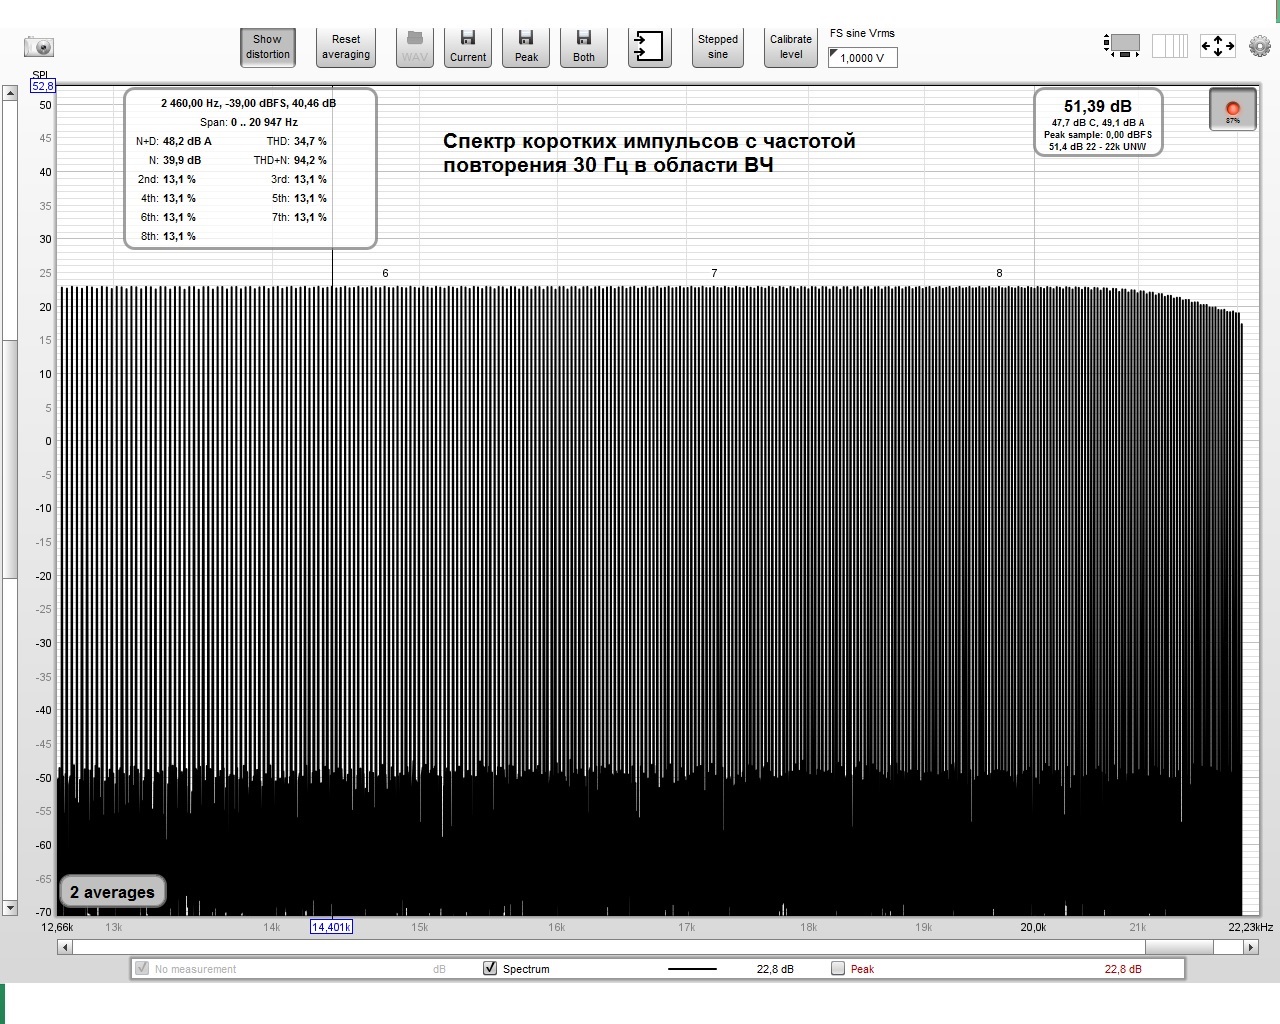This screenshot has width=1280, height=1024.
Task: Toggle the Spectrum trace checkbox
Action: pos(490,968)
